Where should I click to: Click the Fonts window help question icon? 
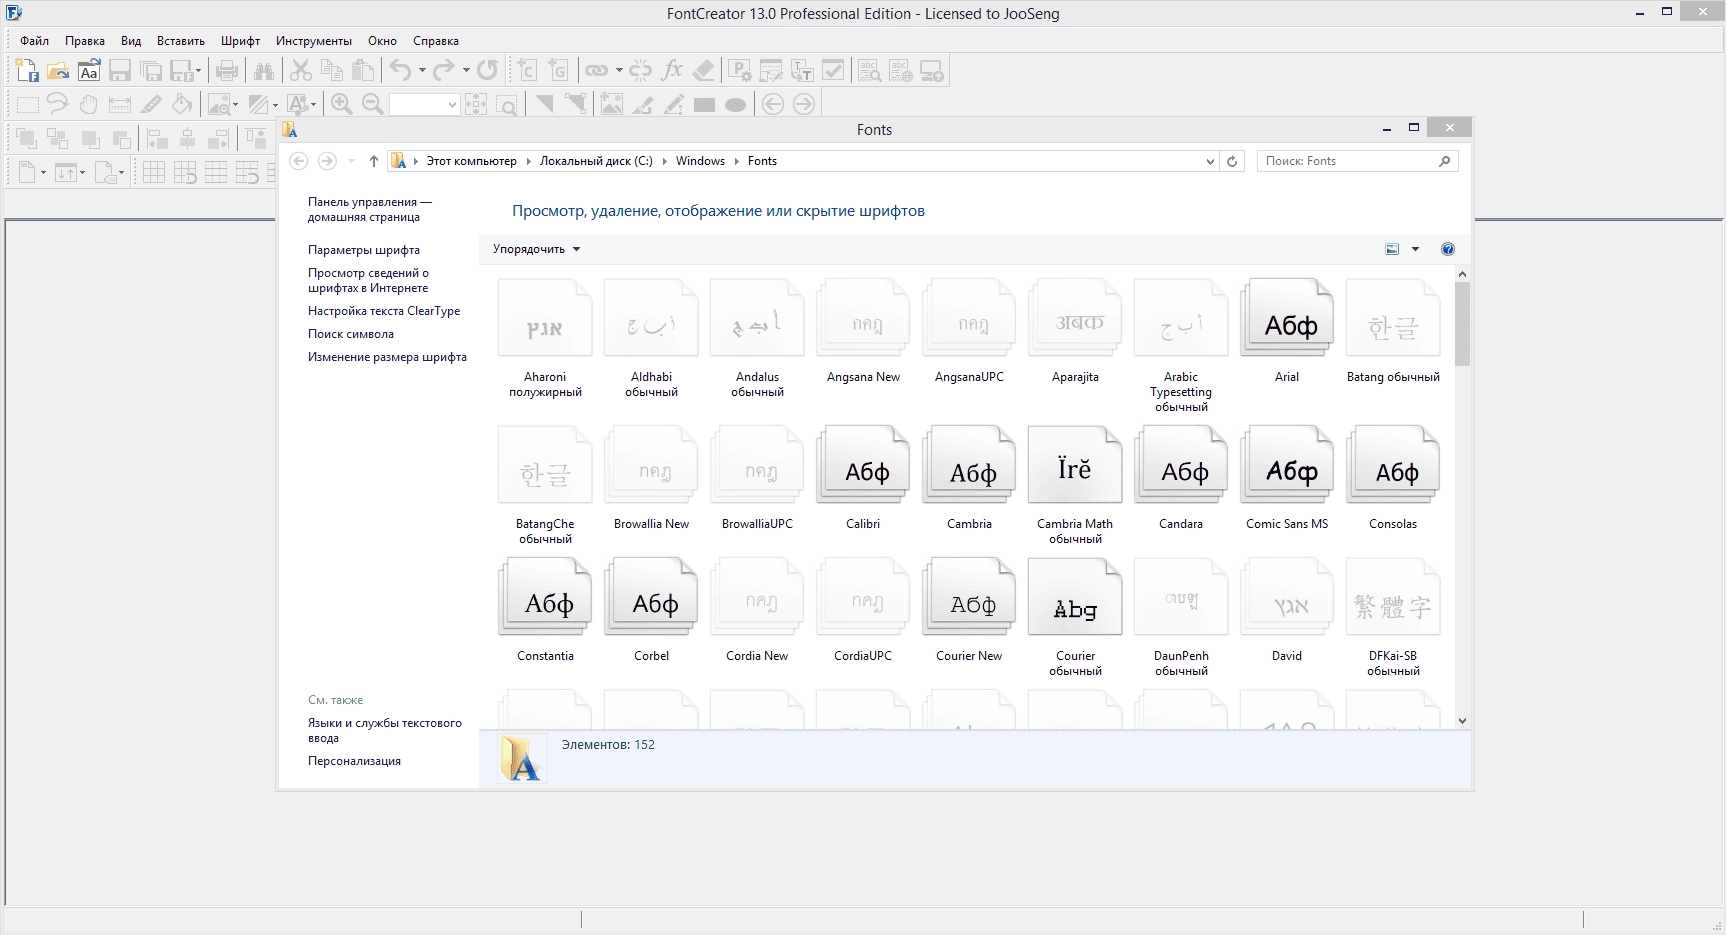(x=1447, y=249)
